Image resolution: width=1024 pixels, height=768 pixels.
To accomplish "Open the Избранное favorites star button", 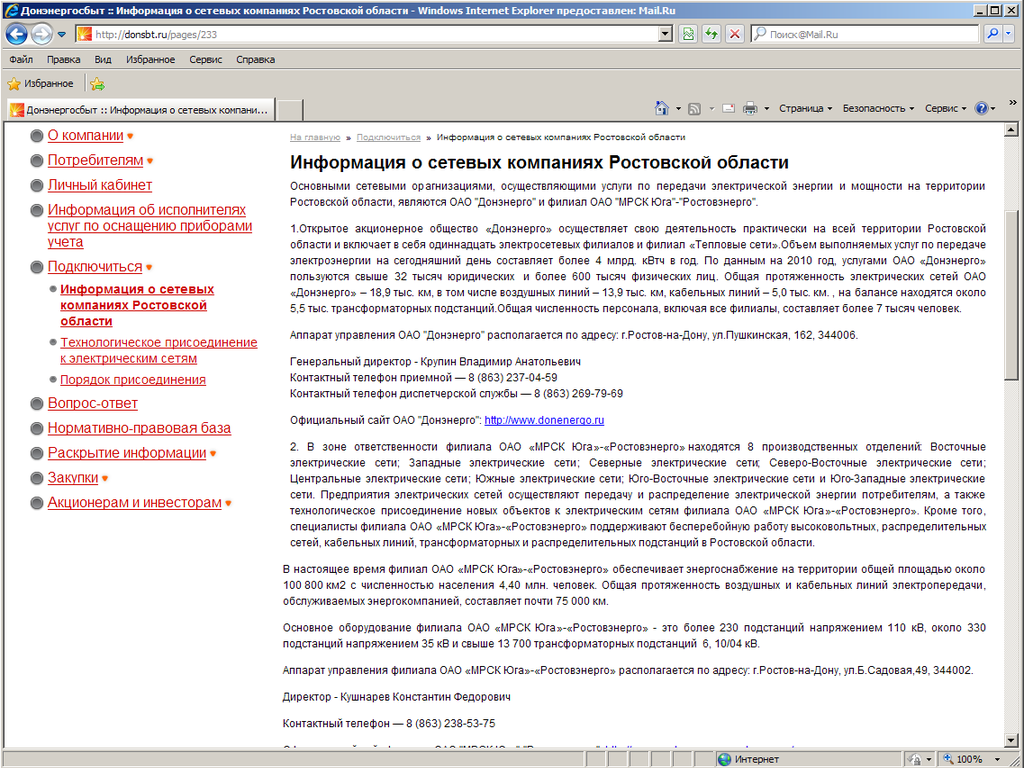I will tap(40, 84).
